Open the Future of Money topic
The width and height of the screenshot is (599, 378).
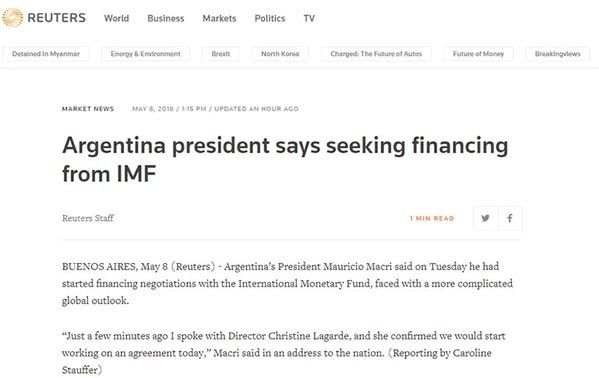coord(478,54)
